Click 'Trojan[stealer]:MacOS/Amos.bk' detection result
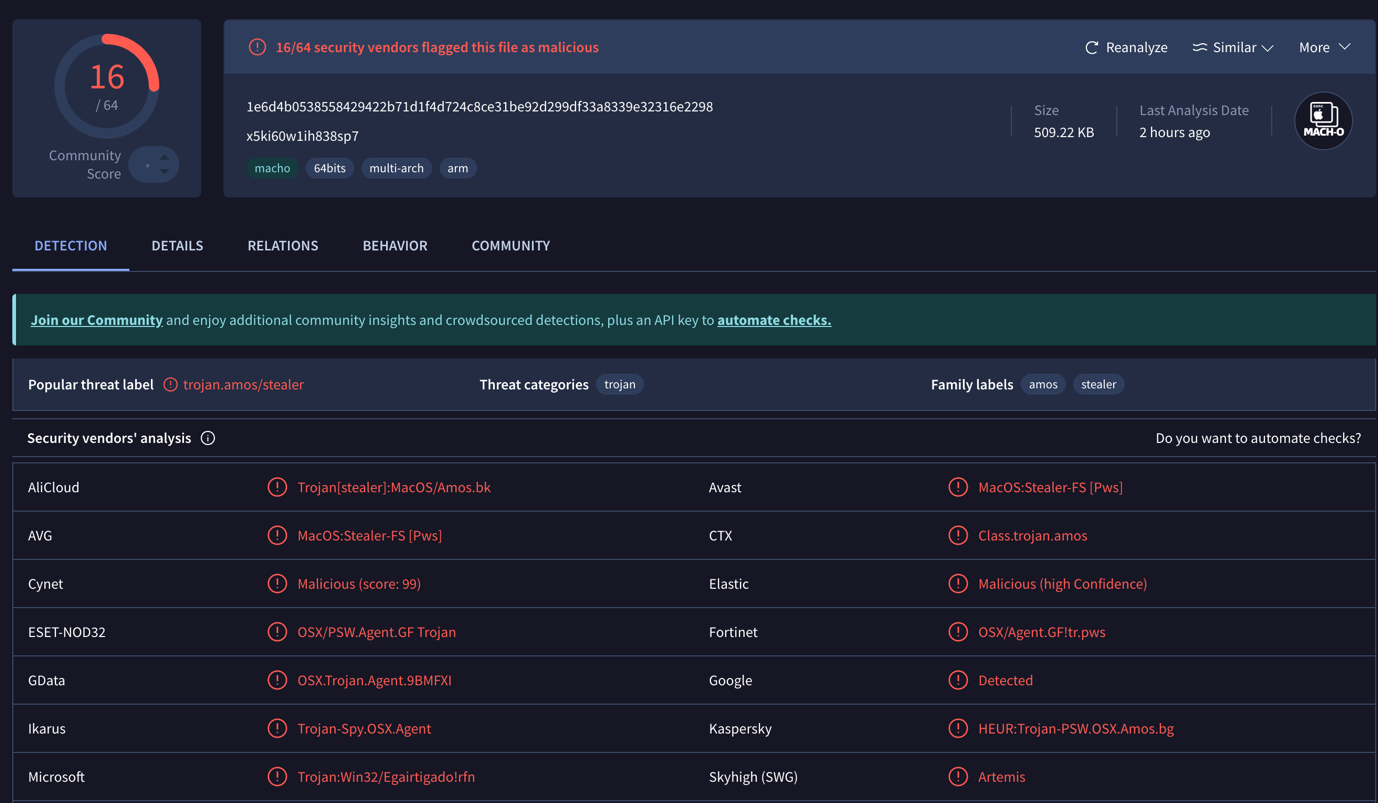Image resolution: width=1378 pixels, height=803 pixels. pos(394,487)
